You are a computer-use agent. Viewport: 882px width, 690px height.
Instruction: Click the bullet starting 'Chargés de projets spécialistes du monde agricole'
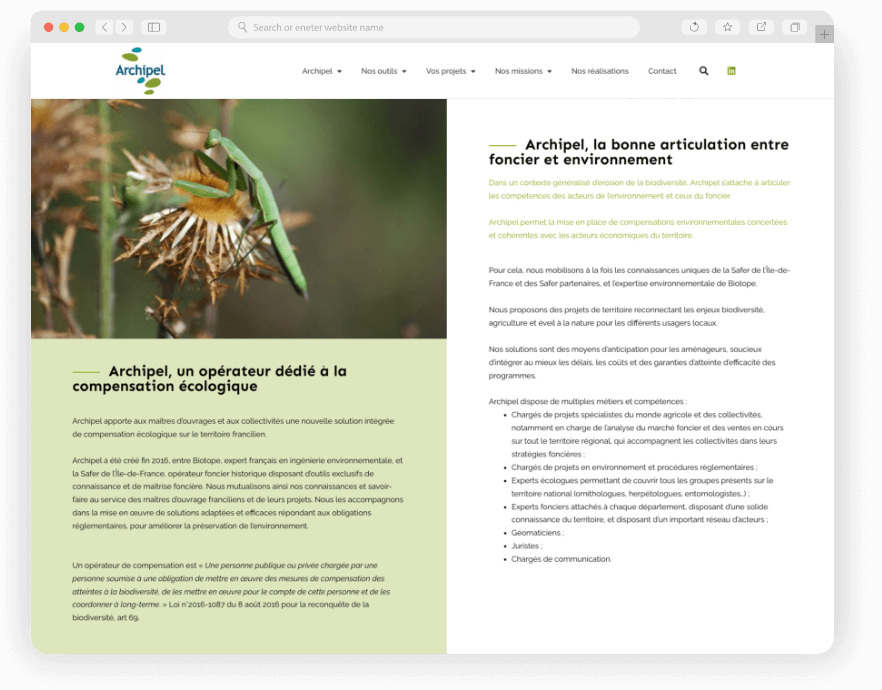pos(647,434)
